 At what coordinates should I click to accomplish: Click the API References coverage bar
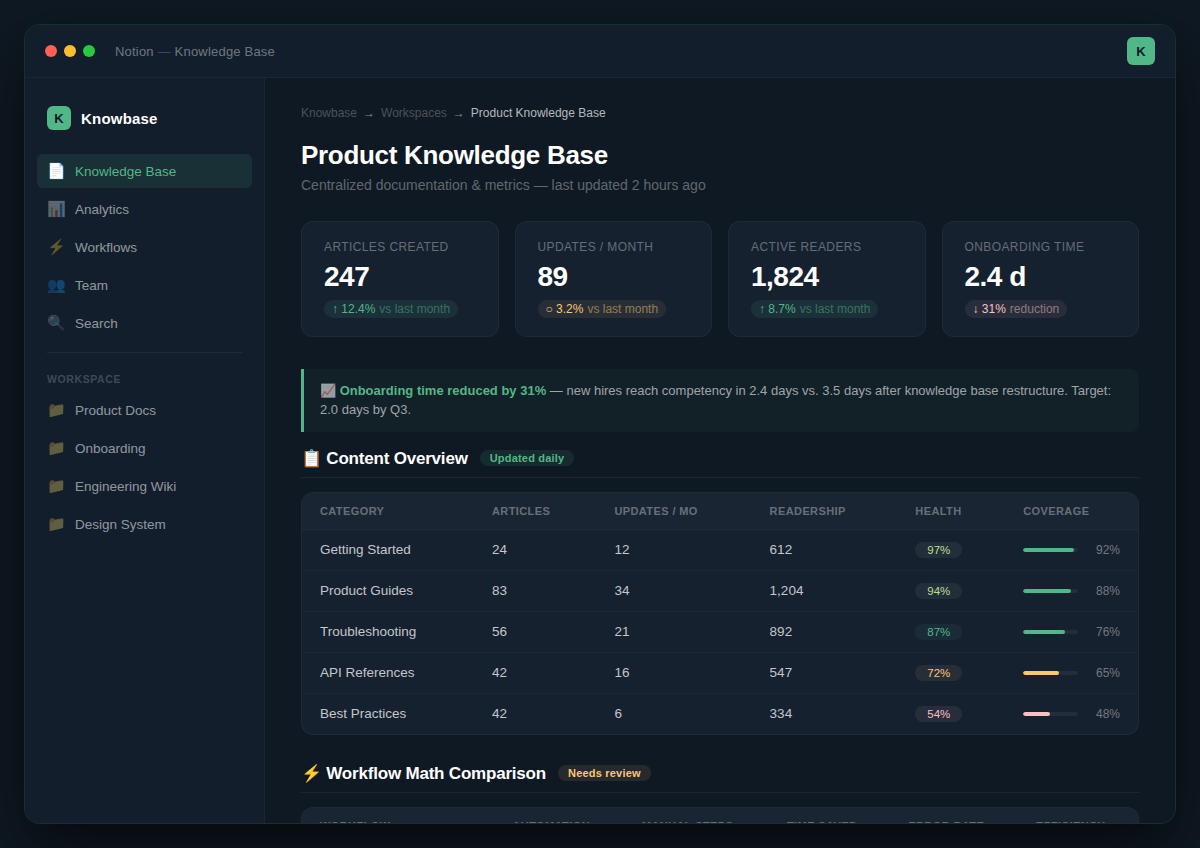[1050, 673]
